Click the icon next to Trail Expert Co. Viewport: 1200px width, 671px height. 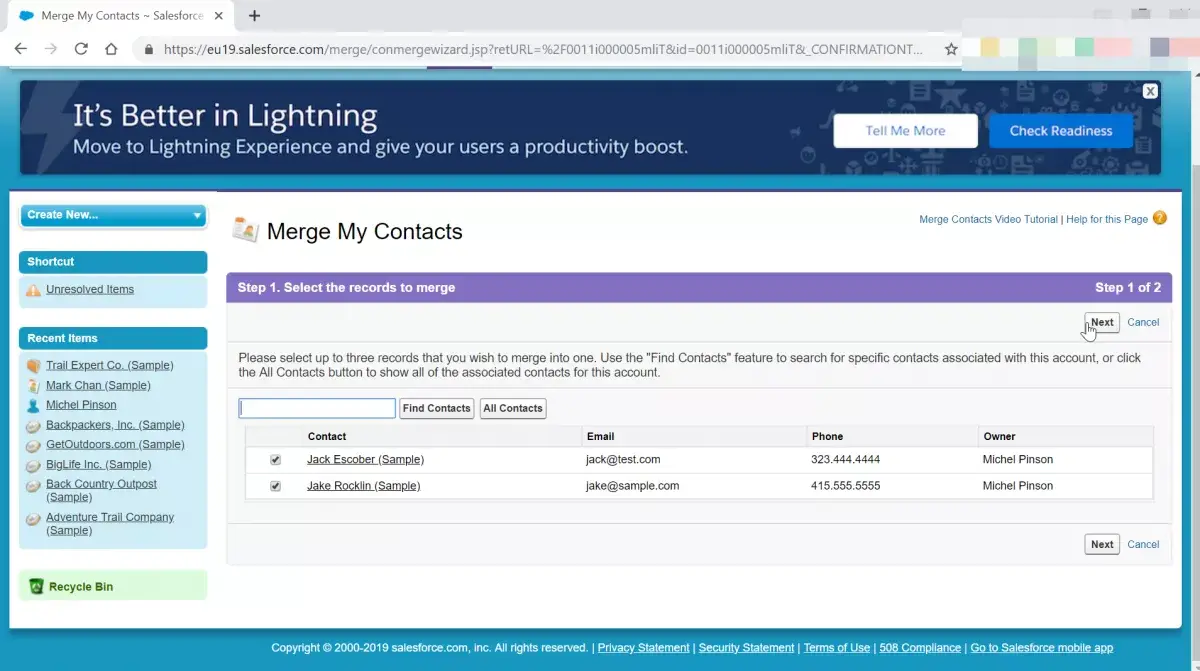(x=34, y=366)
